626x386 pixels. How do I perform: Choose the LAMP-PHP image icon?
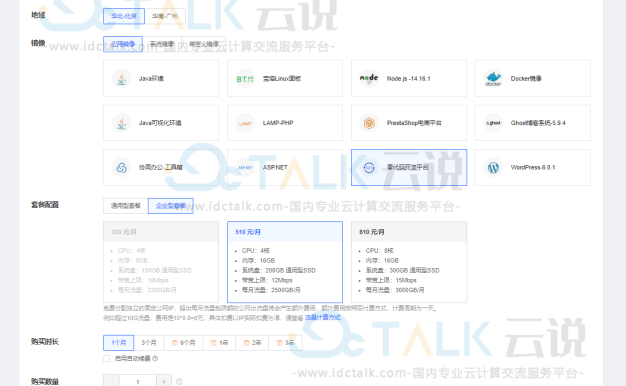point(245,123)
